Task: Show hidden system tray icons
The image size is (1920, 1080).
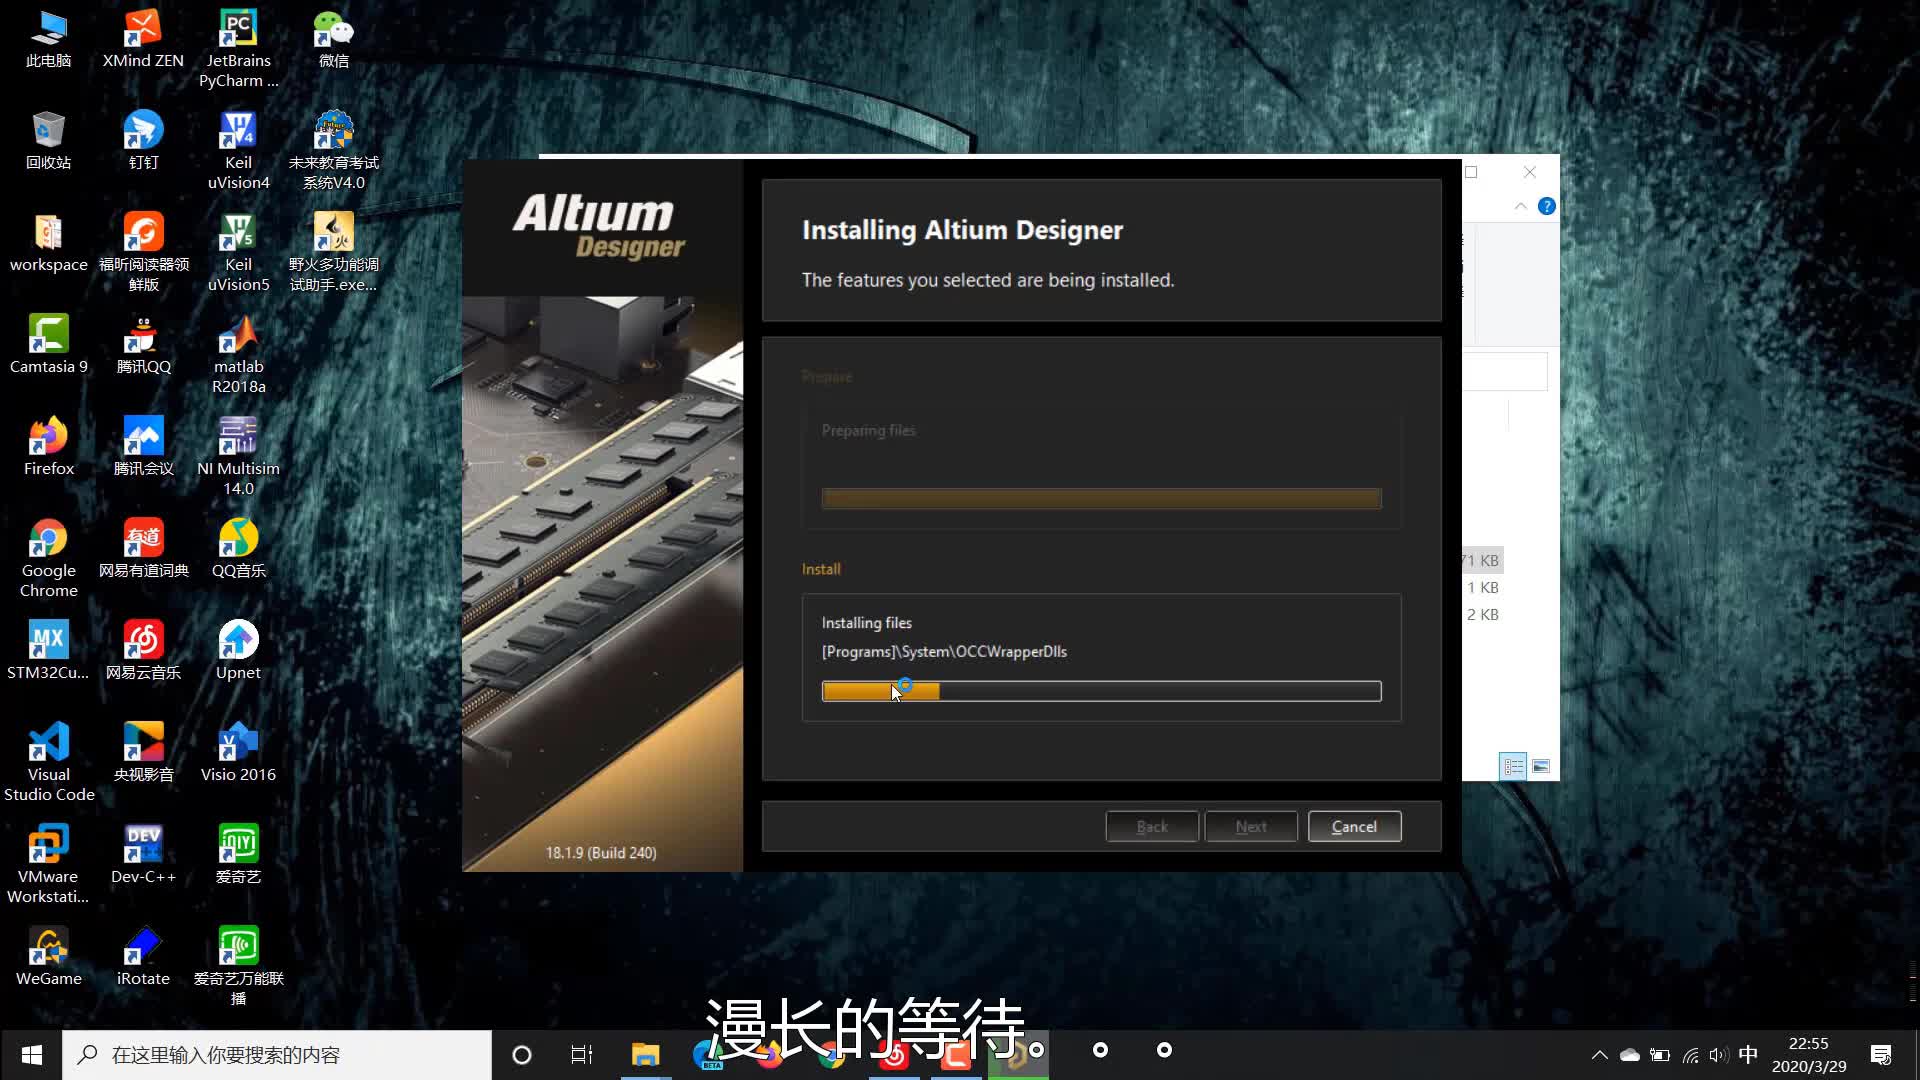Action: point(1599,1055)
